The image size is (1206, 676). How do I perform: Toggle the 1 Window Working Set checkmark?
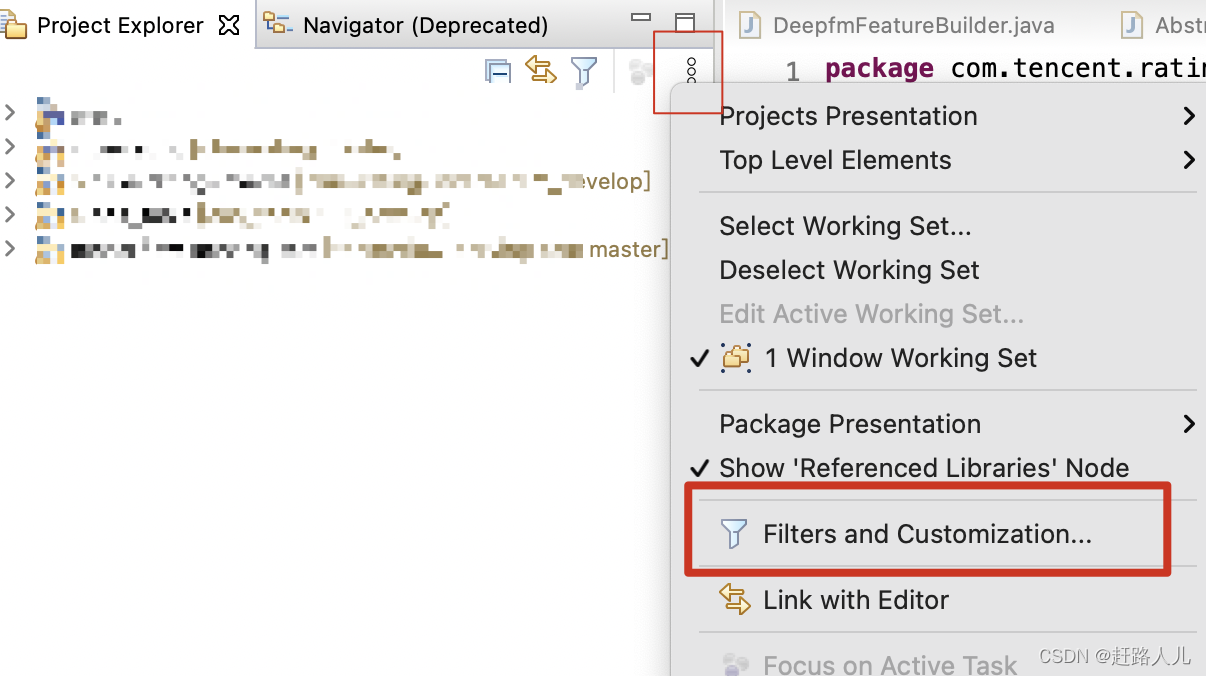click(699, 357)
